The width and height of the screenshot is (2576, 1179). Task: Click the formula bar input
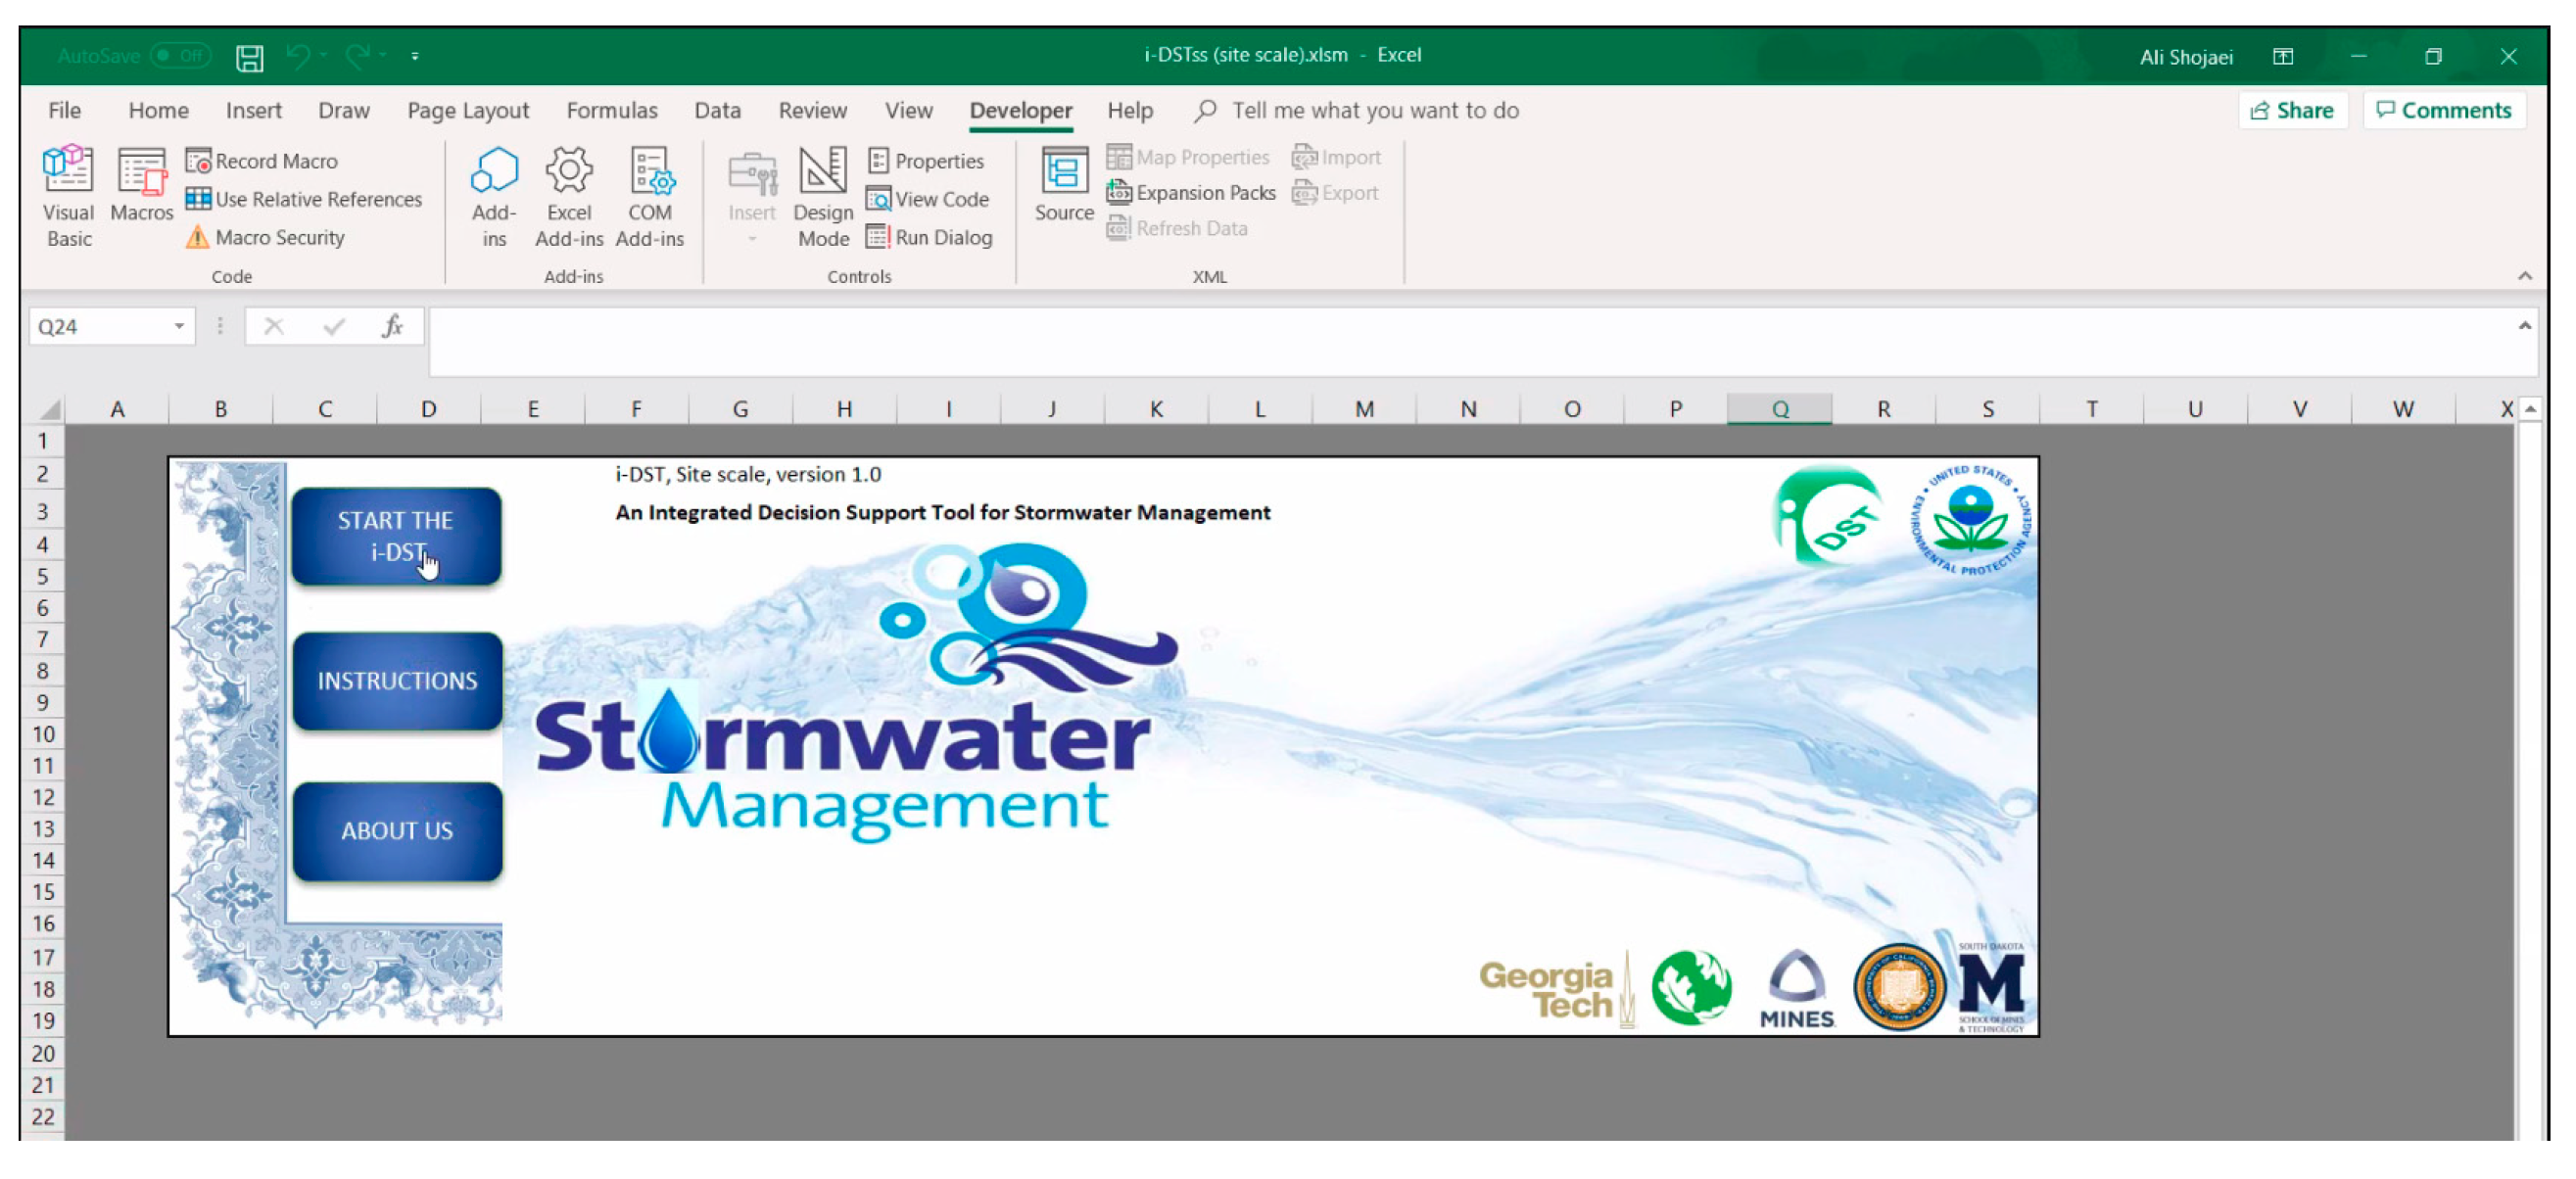[x=1470, y=343]
